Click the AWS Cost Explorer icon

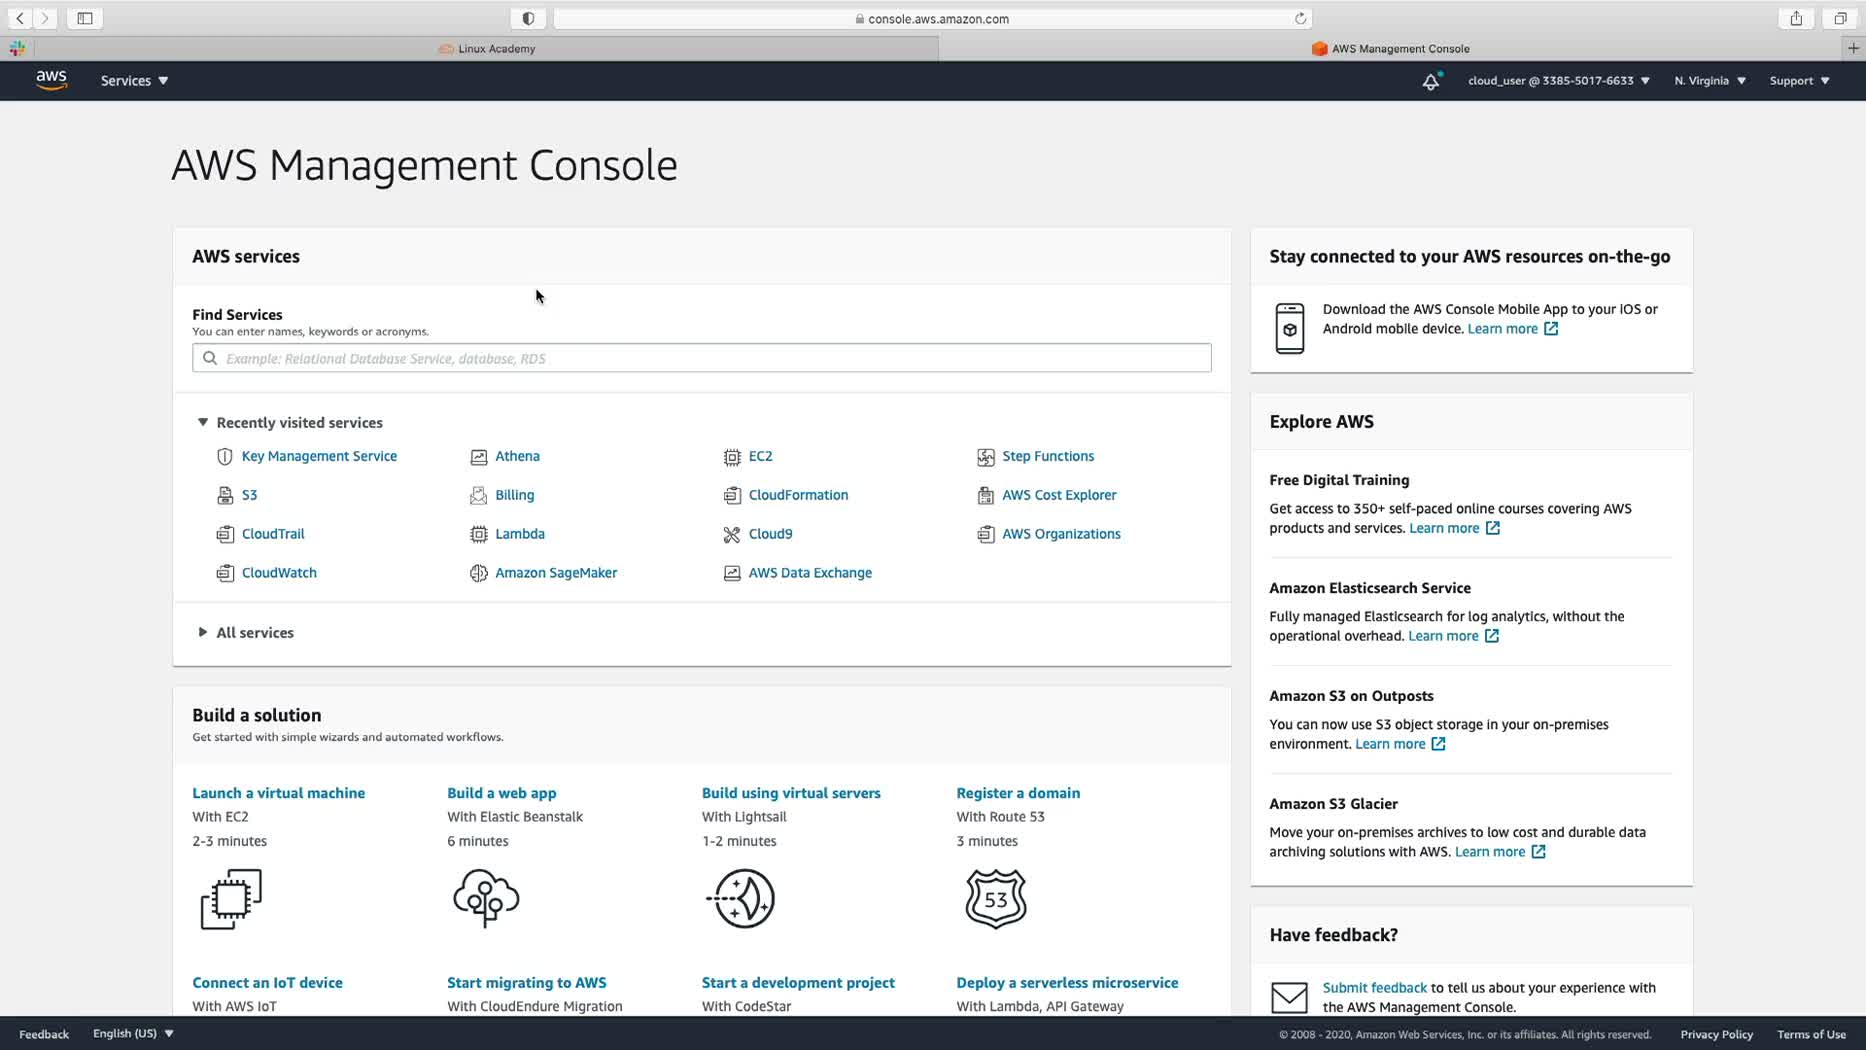pyautogui.click(x=986, y=495)
